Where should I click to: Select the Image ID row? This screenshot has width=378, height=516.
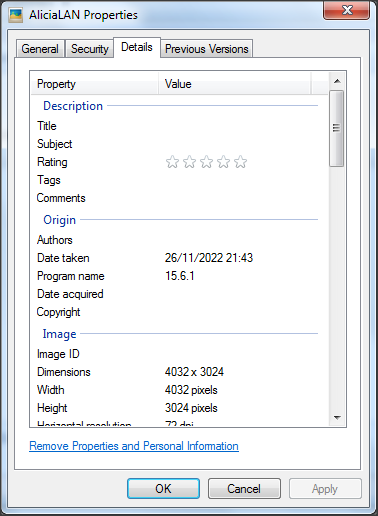tap(178, 354)
